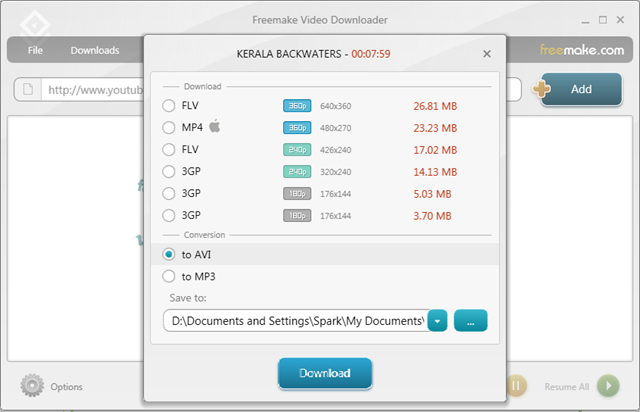The image size is (640, 412).
Task: Choose the to MP3 conversion option
Action: click(169, 276)
